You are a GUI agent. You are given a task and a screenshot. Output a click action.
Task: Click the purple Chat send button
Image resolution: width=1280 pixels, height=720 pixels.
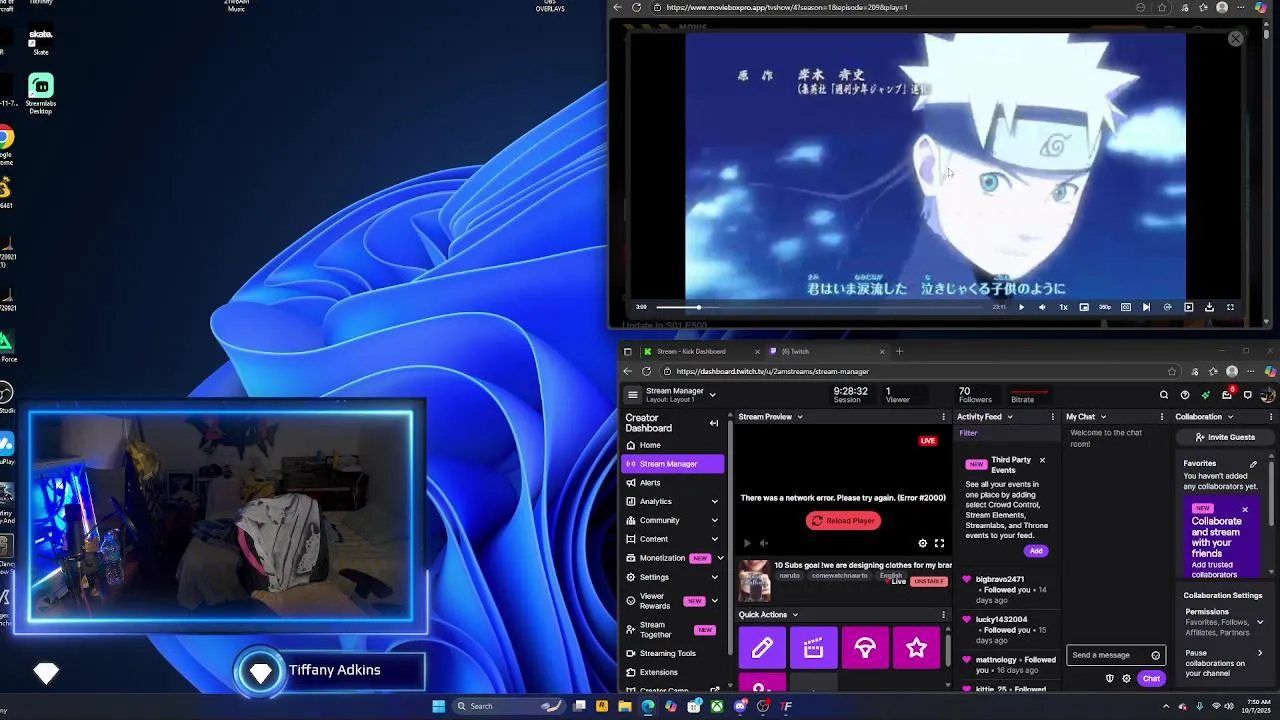click(1151, 679)
